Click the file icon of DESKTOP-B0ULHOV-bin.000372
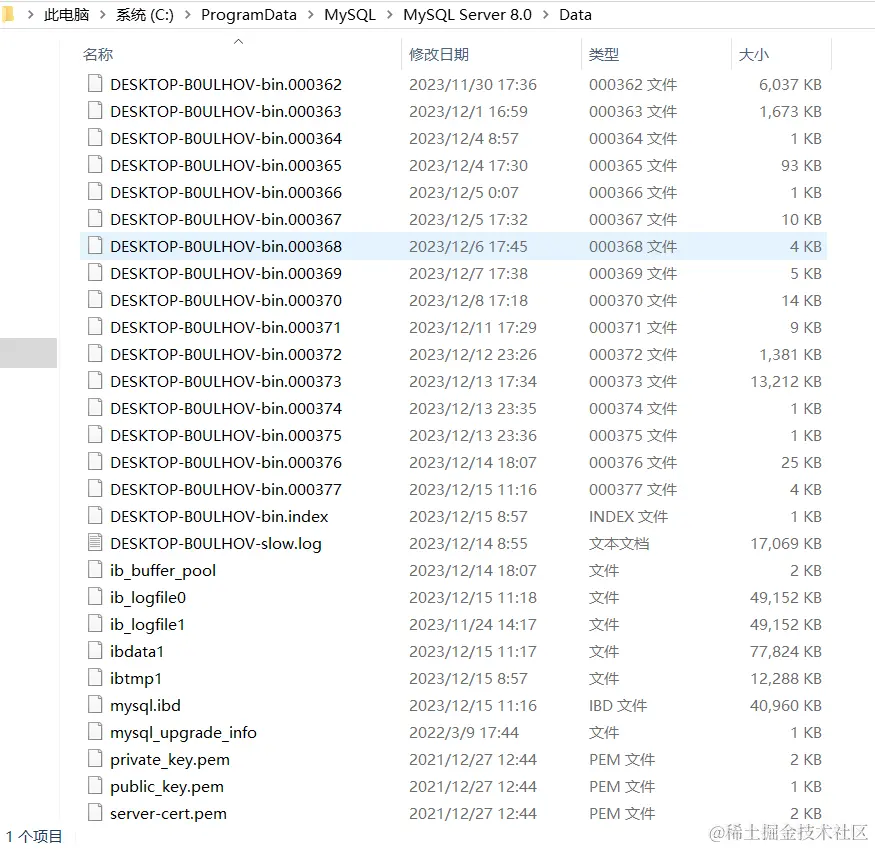Image resolution: width=875 pixels, height=849 pixels. [95, 354]
